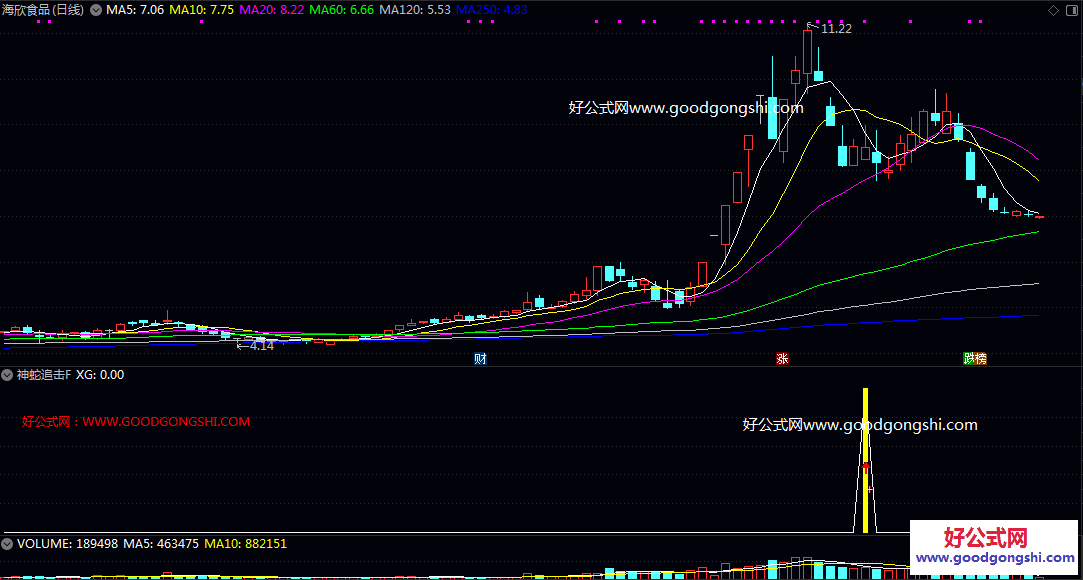The image size is (1083, 580).
Task: Click the blue 财 event marker
Action: [x=480, y=358]
